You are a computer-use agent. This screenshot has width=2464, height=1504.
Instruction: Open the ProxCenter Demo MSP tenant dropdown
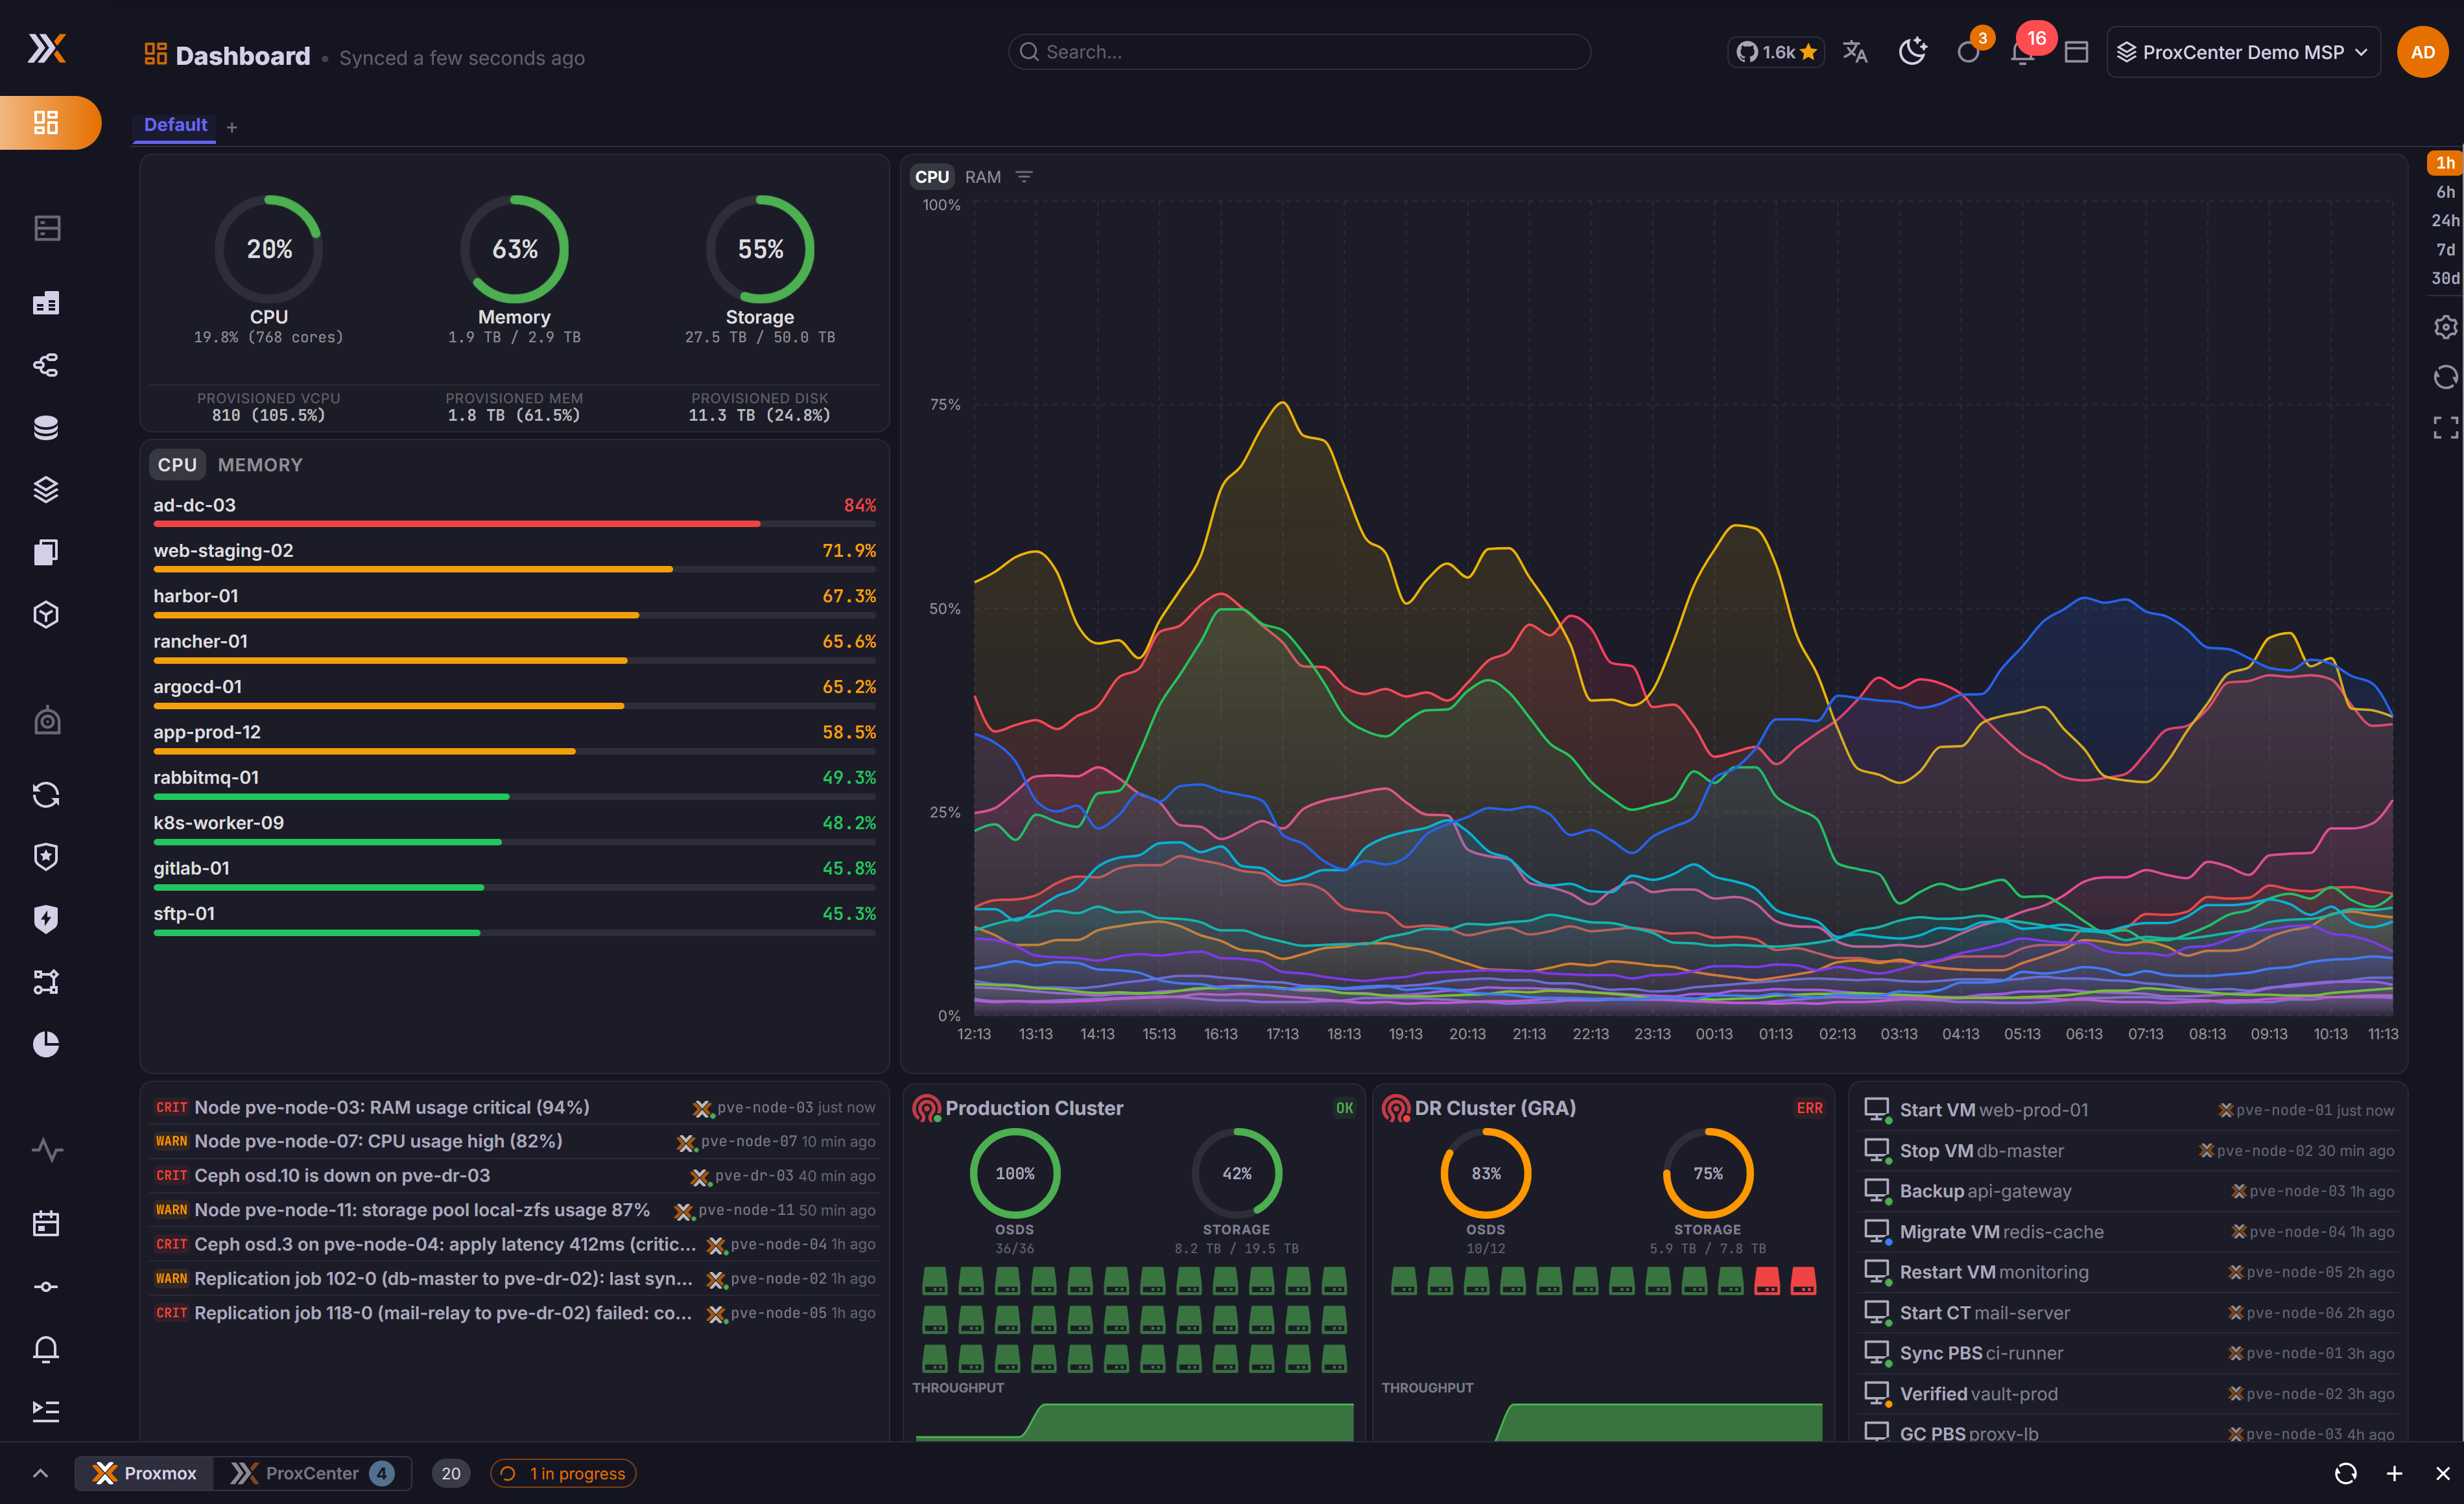tap(2243, 52)
